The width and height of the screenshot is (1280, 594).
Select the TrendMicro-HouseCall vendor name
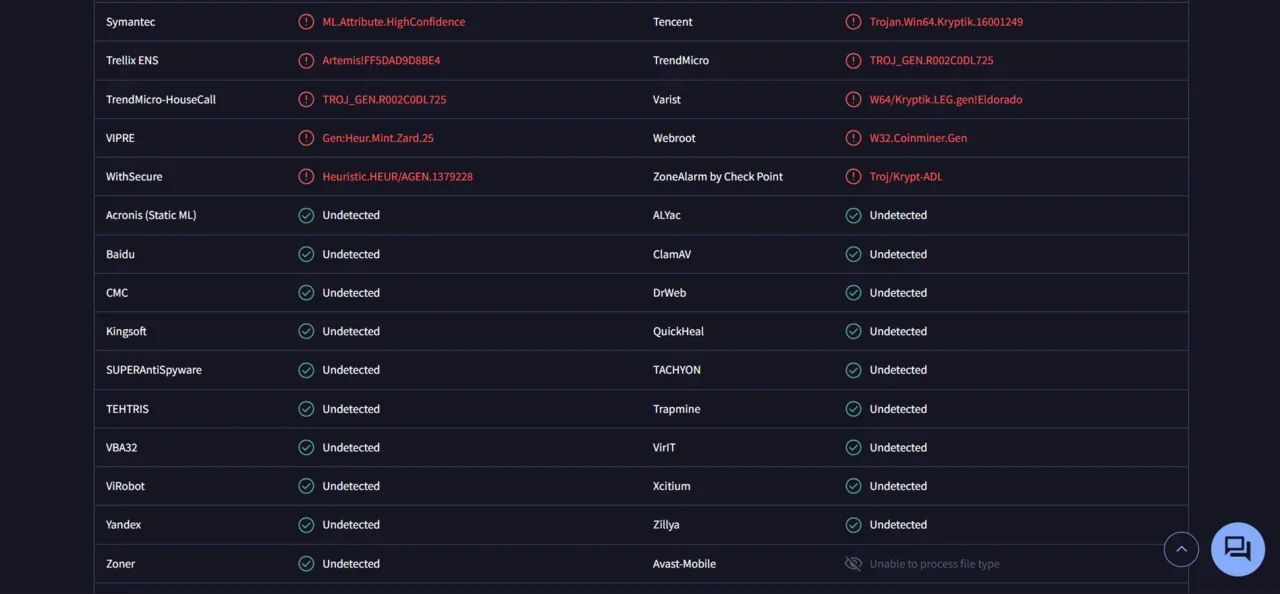(x=161, y=100)
